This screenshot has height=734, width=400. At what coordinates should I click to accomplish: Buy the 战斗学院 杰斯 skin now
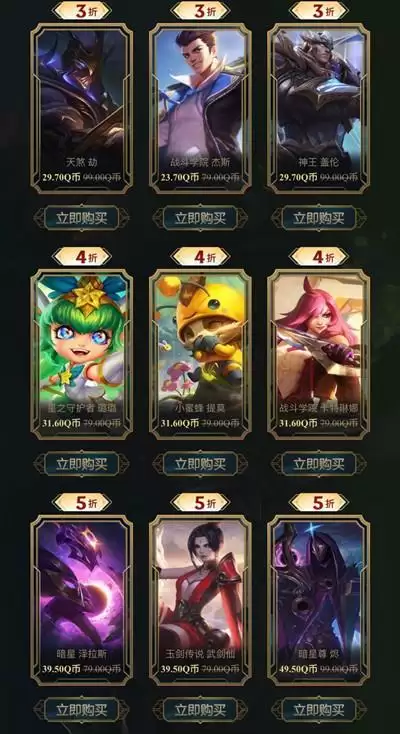coord(200,218)
